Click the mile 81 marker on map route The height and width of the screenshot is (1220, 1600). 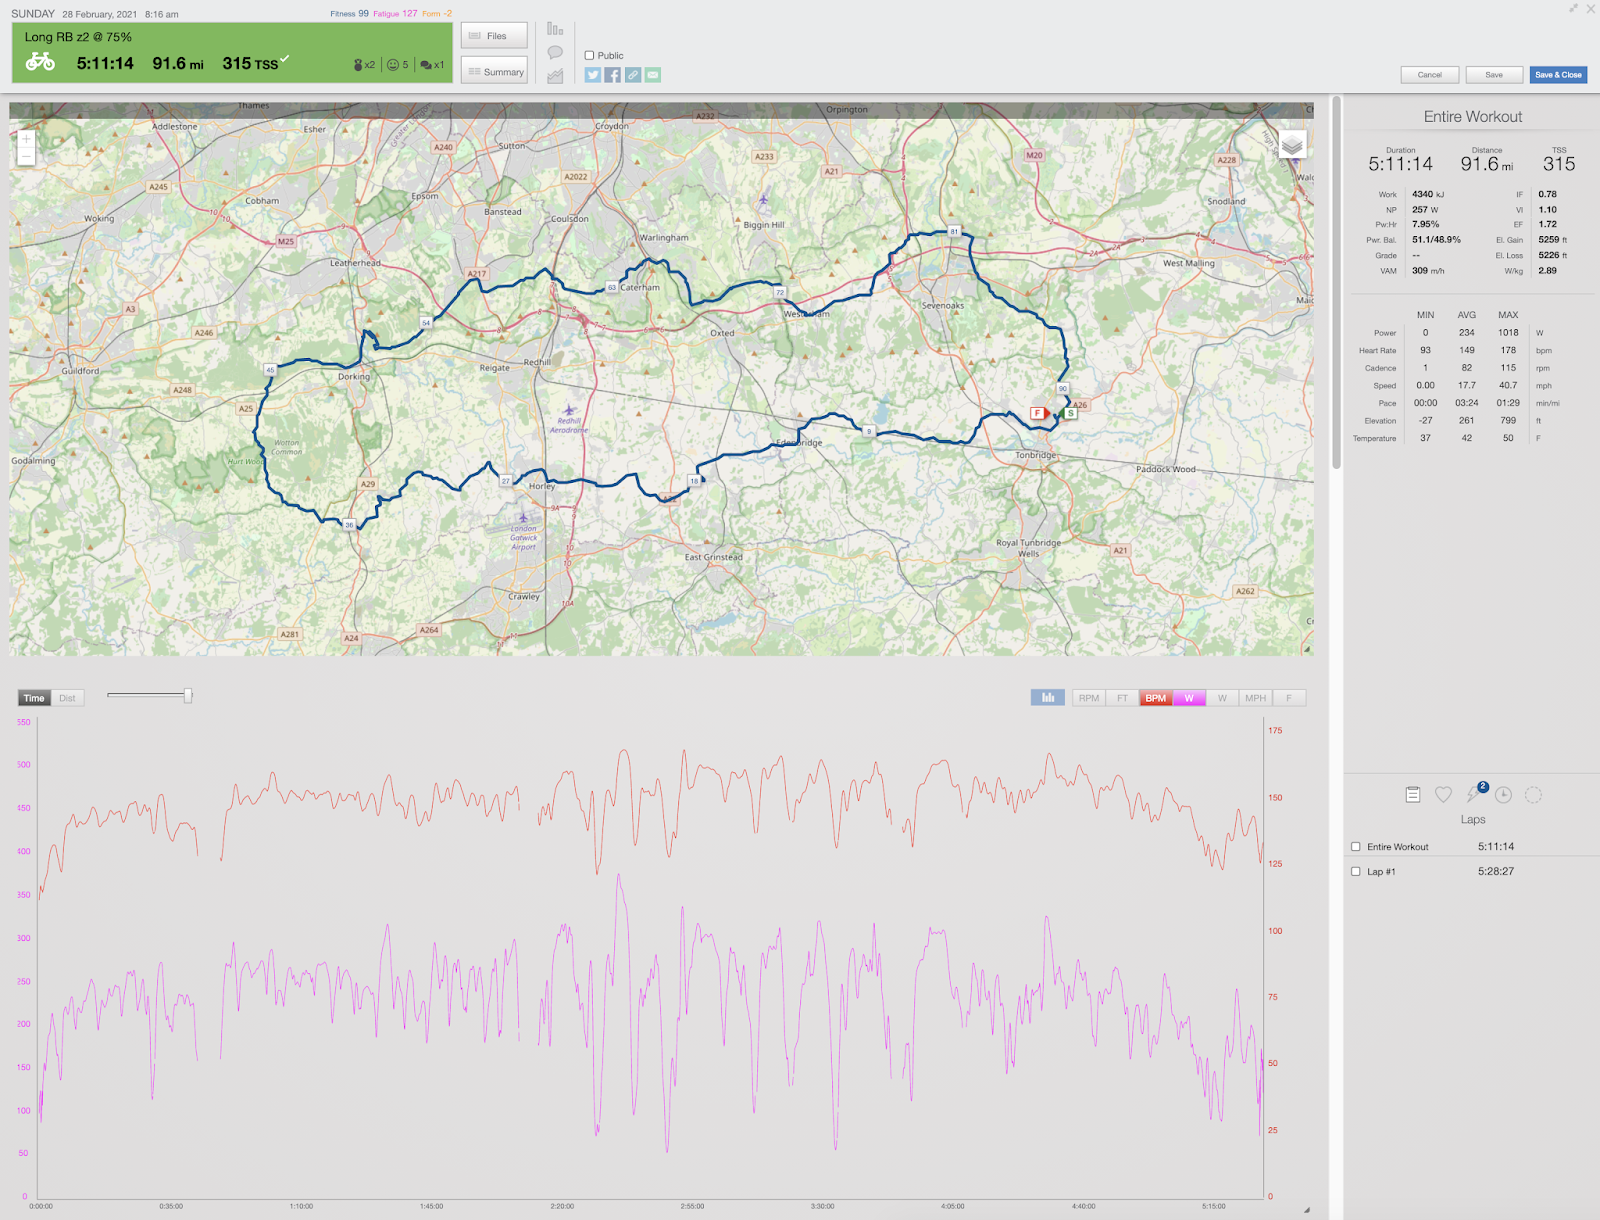(x=954, y=232)
